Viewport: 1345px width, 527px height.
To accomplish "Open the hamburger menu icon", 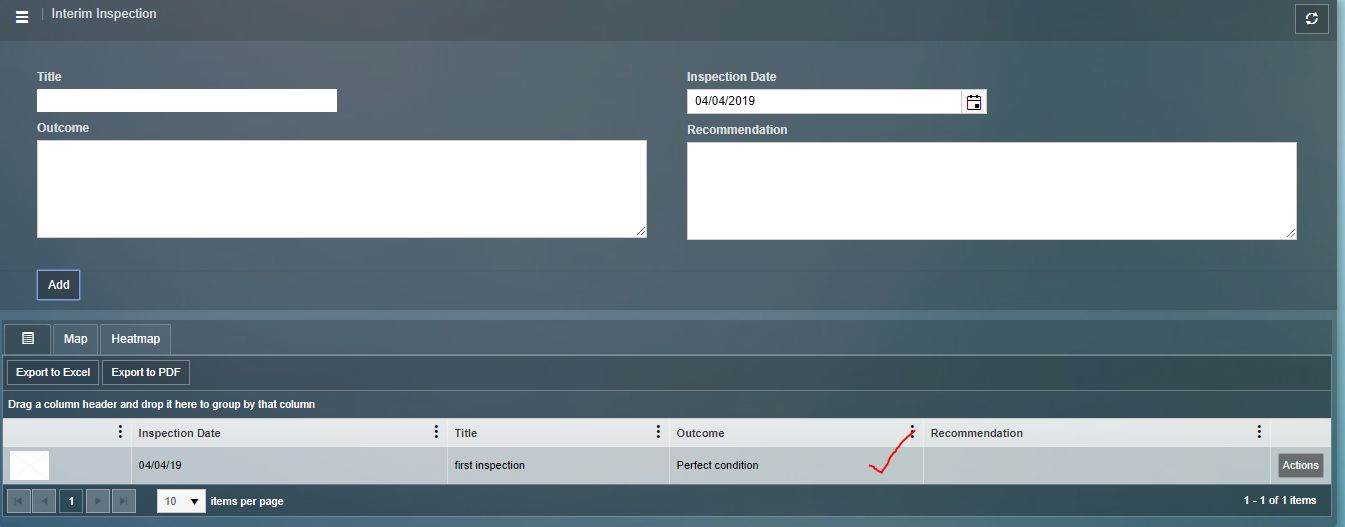I will [x=22, y=17].
